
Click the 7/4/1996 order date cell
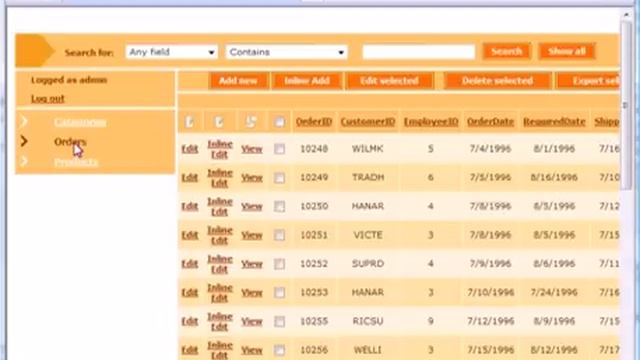490,149
